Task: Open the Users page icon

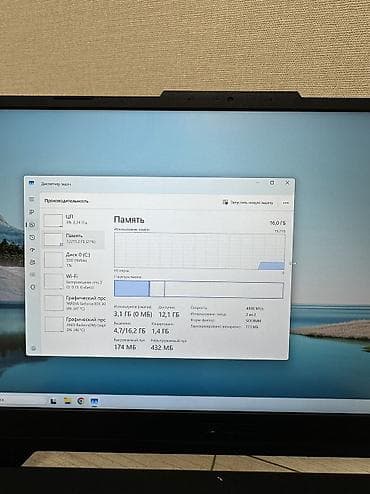Action: click(x=33, y=262)
